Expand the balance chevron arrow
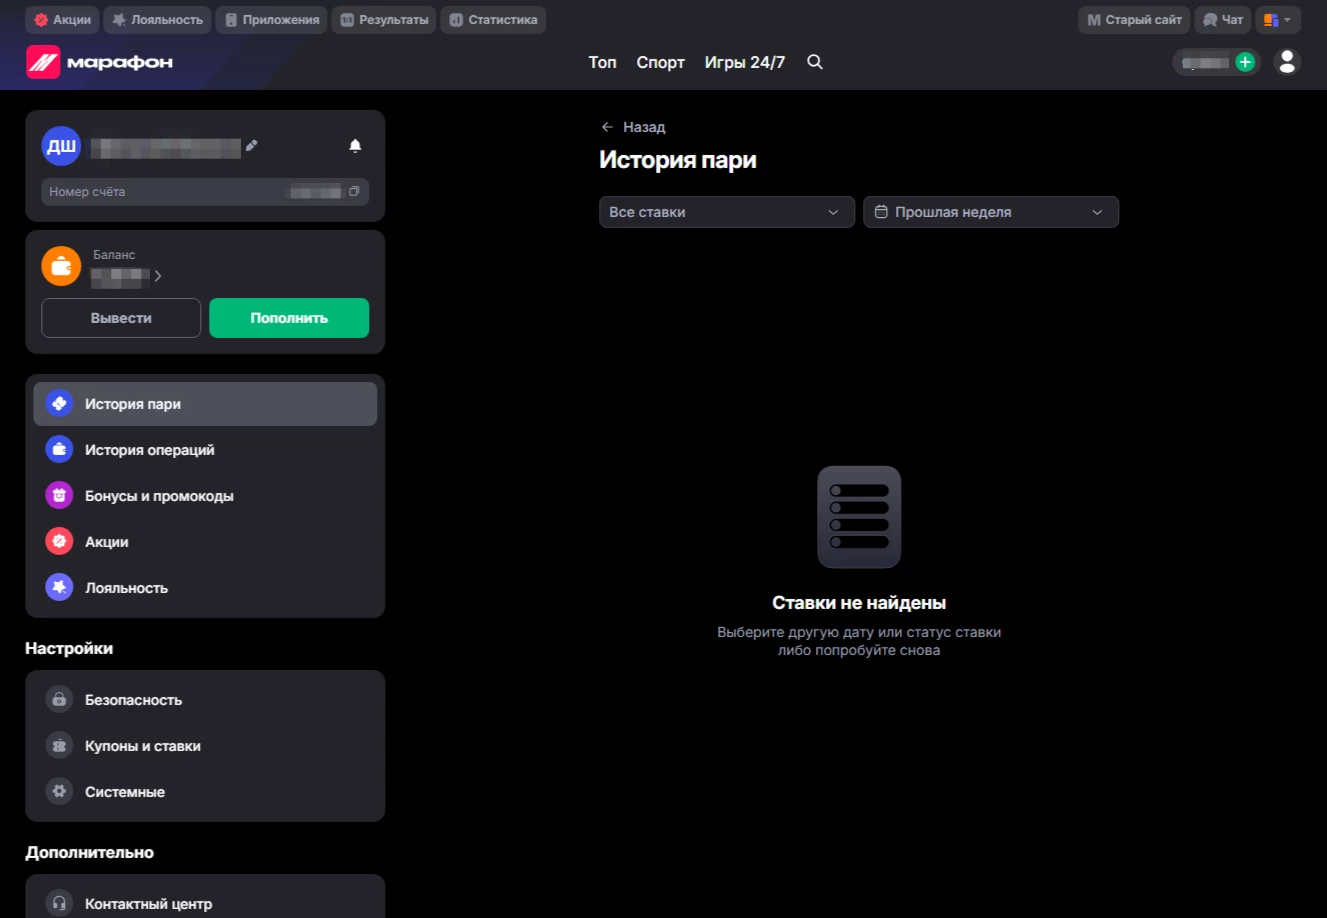This screenshot has height=918, width=1327. [158, 275]
